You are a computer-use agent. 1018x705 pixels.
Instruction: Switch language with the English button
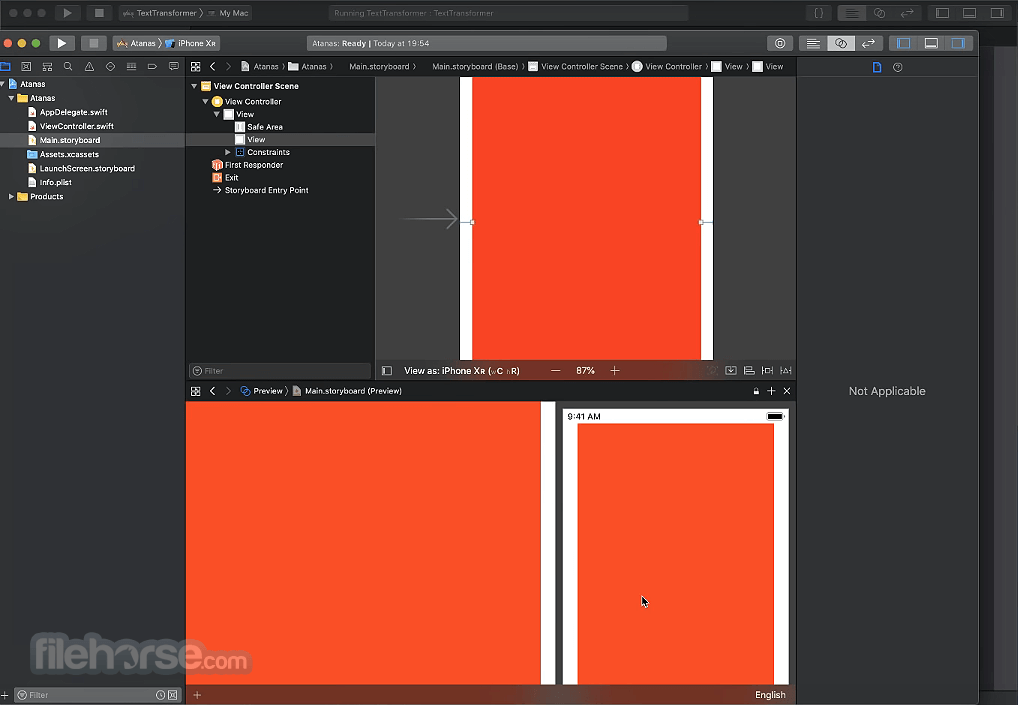[x=770, y=694]
